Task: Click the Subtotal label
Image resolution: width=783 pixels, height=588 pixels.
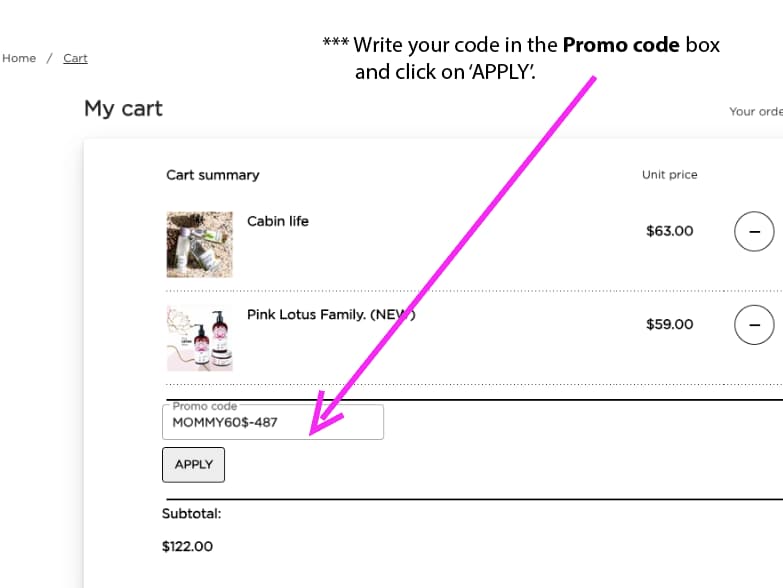Action: point(191,514)
